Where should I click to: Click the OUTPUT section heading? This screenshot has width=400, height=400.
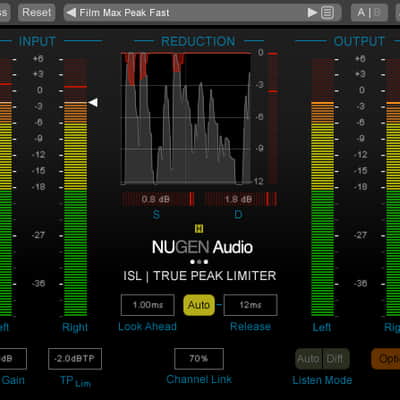(x=359, y=42)
